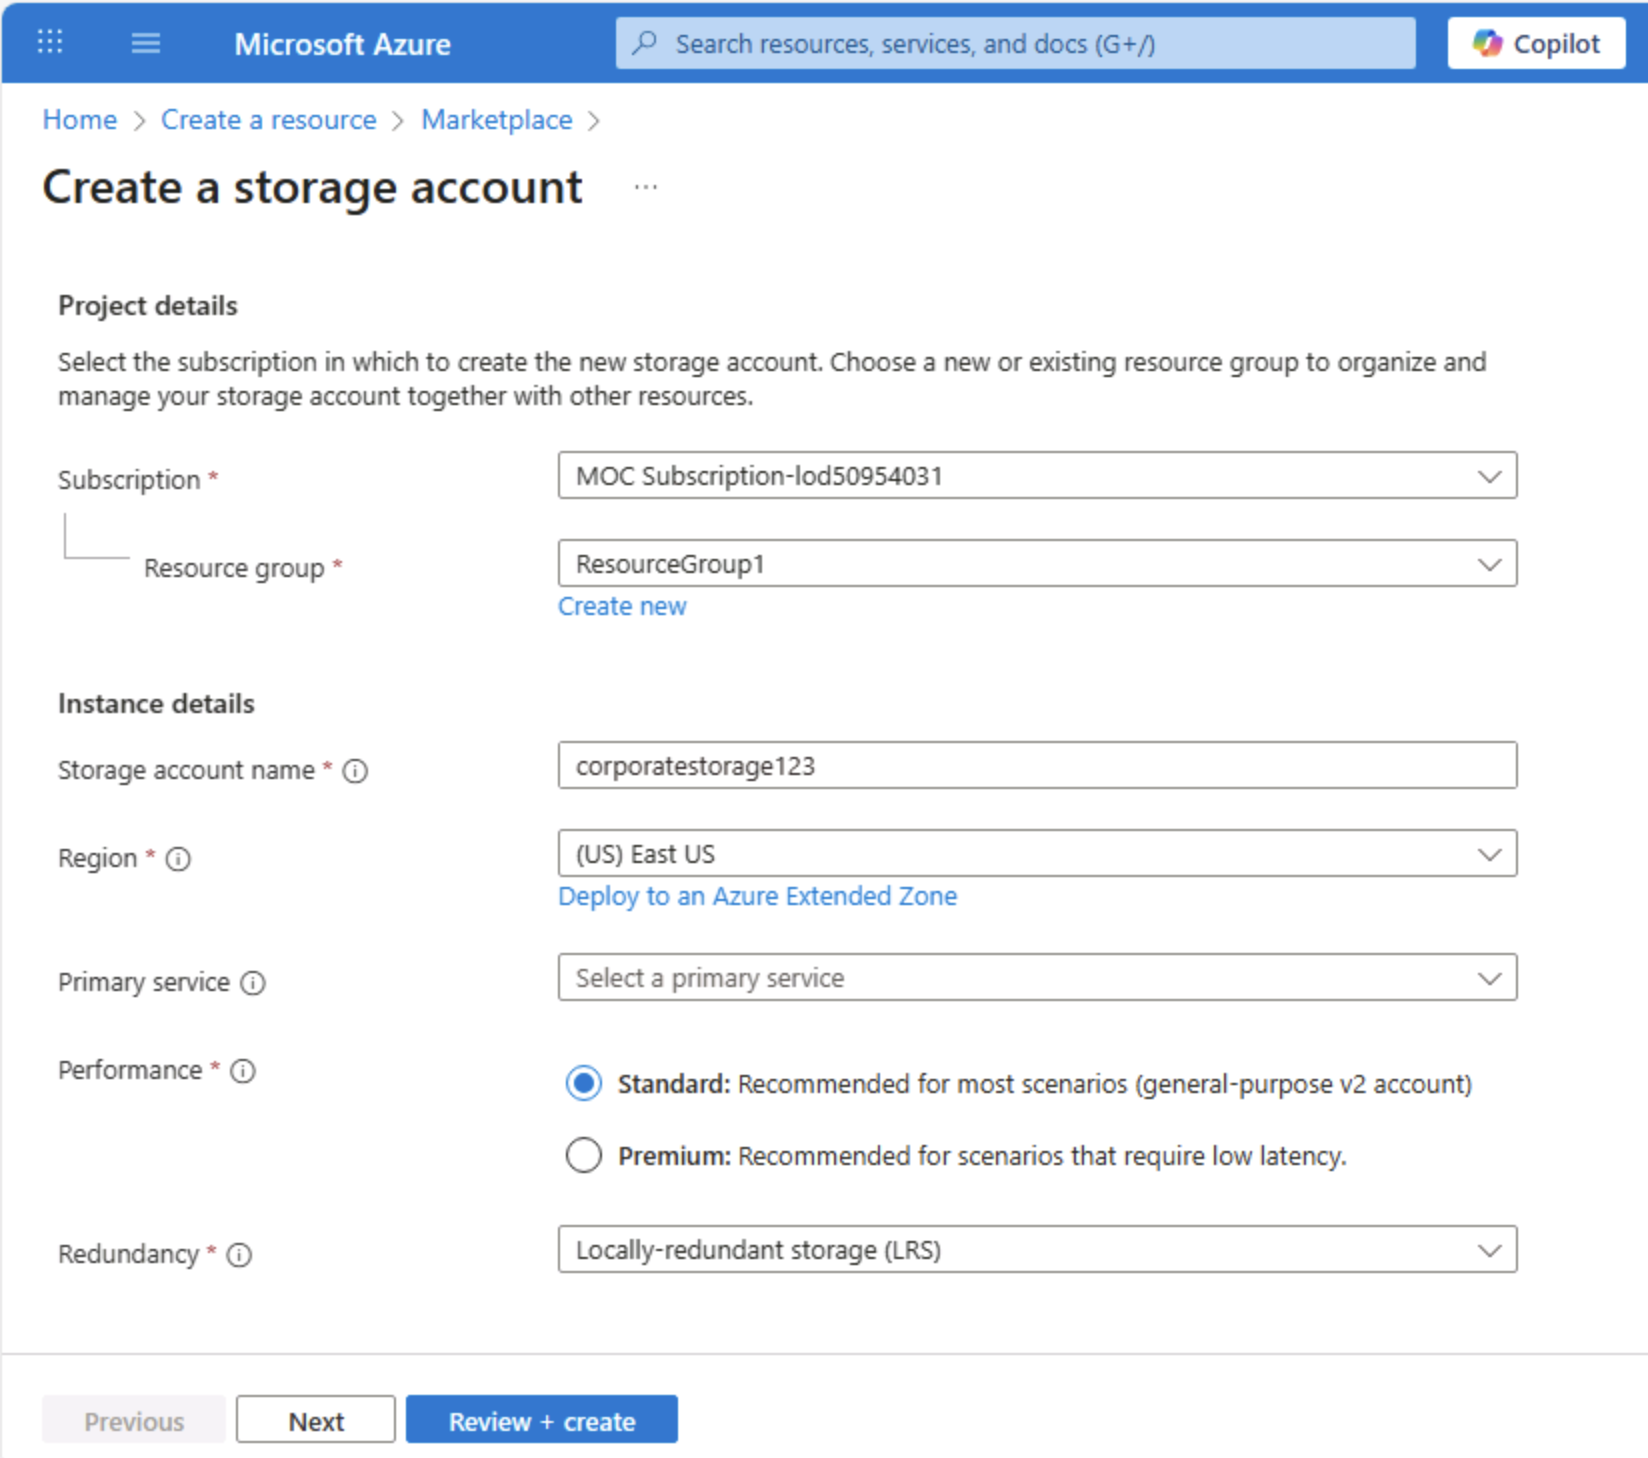View info about the Redundancy setting
This screenshot has width=1648, height=1458.
[x=239, y=1255]
